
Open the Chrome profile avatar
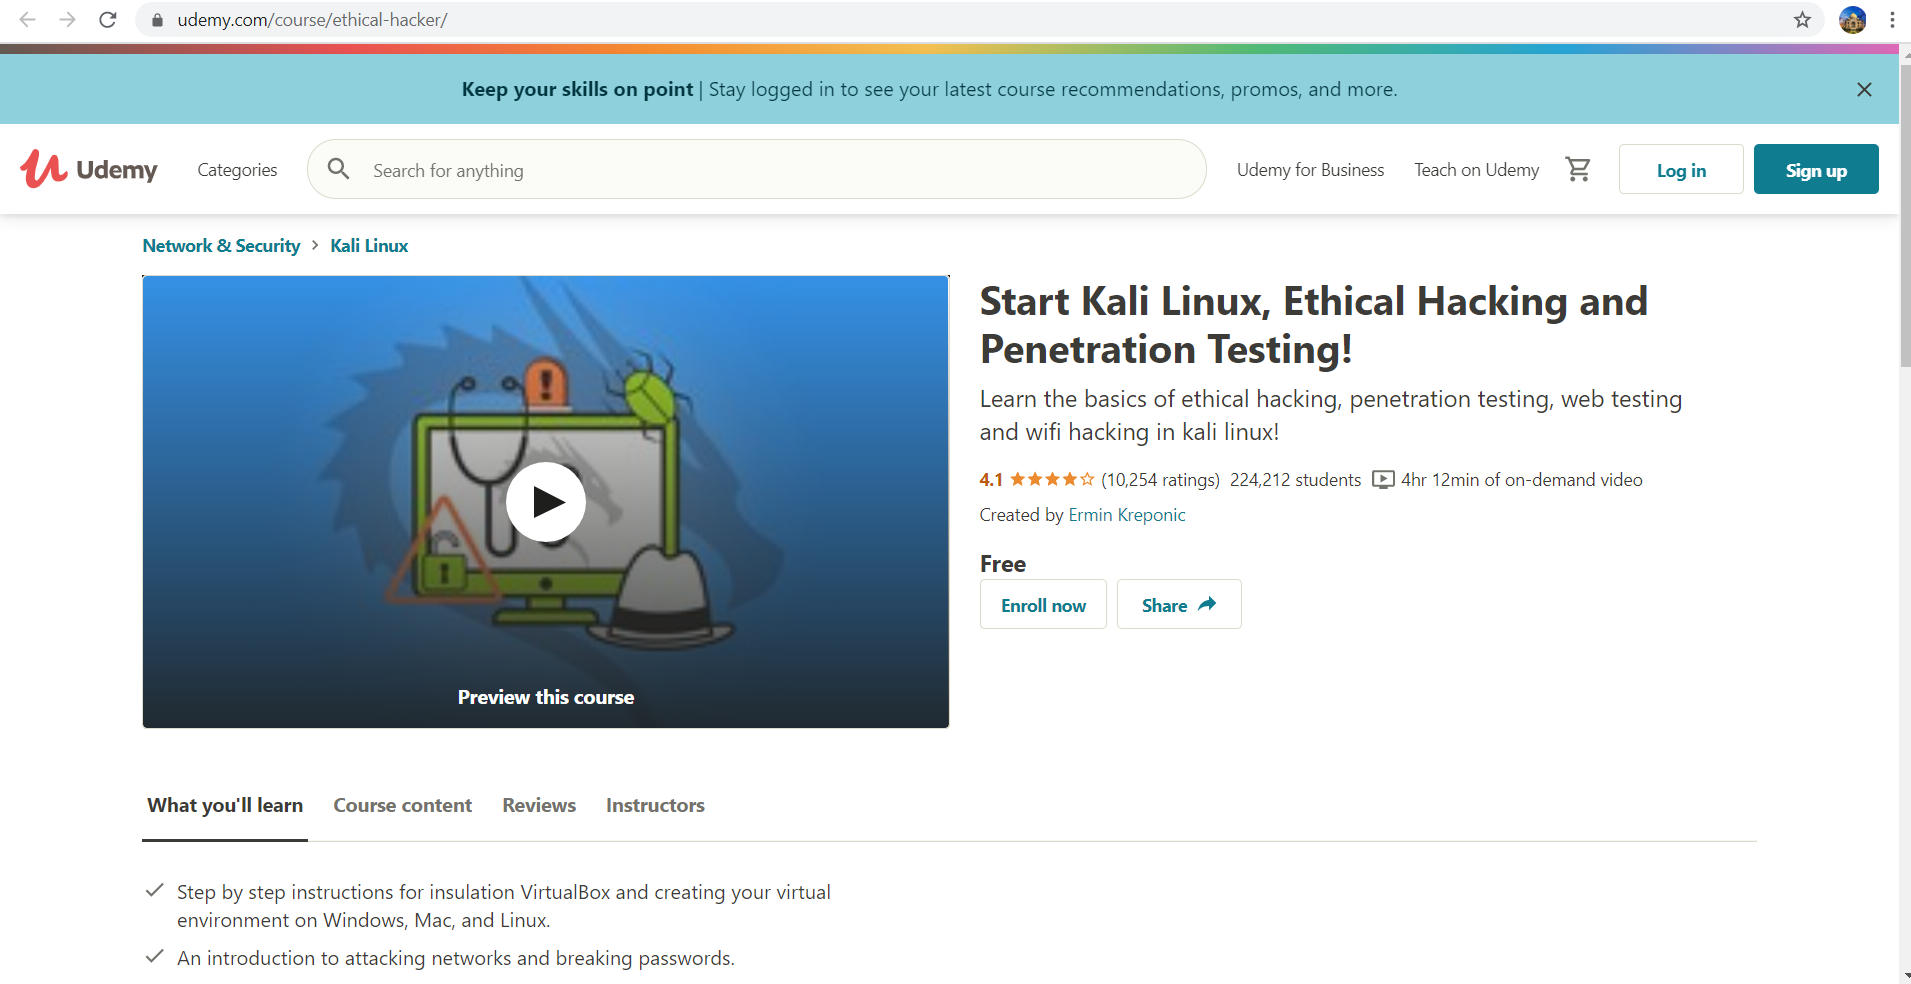[1852, 20]
